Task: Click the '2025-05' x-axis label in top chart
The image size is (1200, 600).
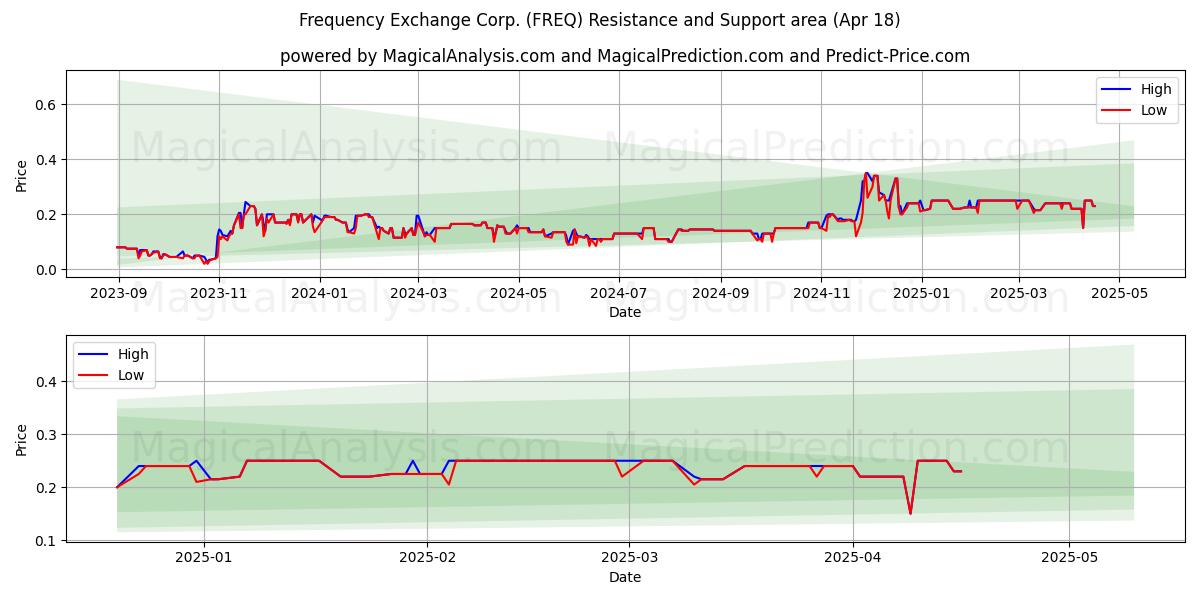Action: tap(1118, 293)
